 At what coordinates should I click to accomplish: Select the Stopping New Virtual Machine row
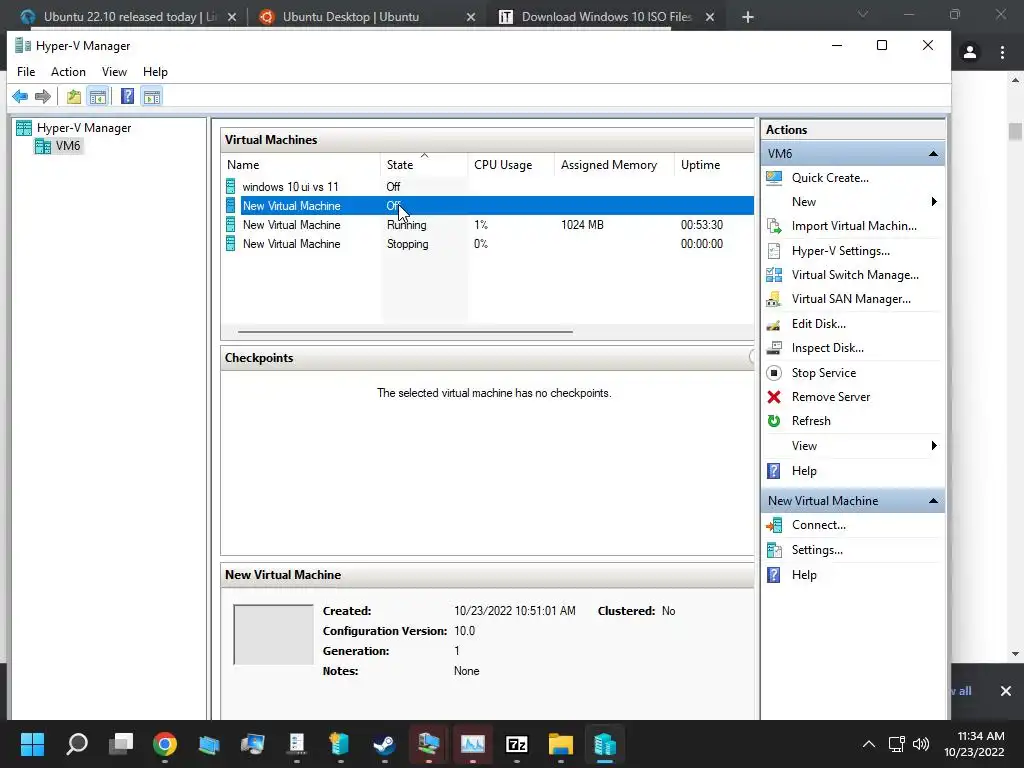tap(488, 244)
